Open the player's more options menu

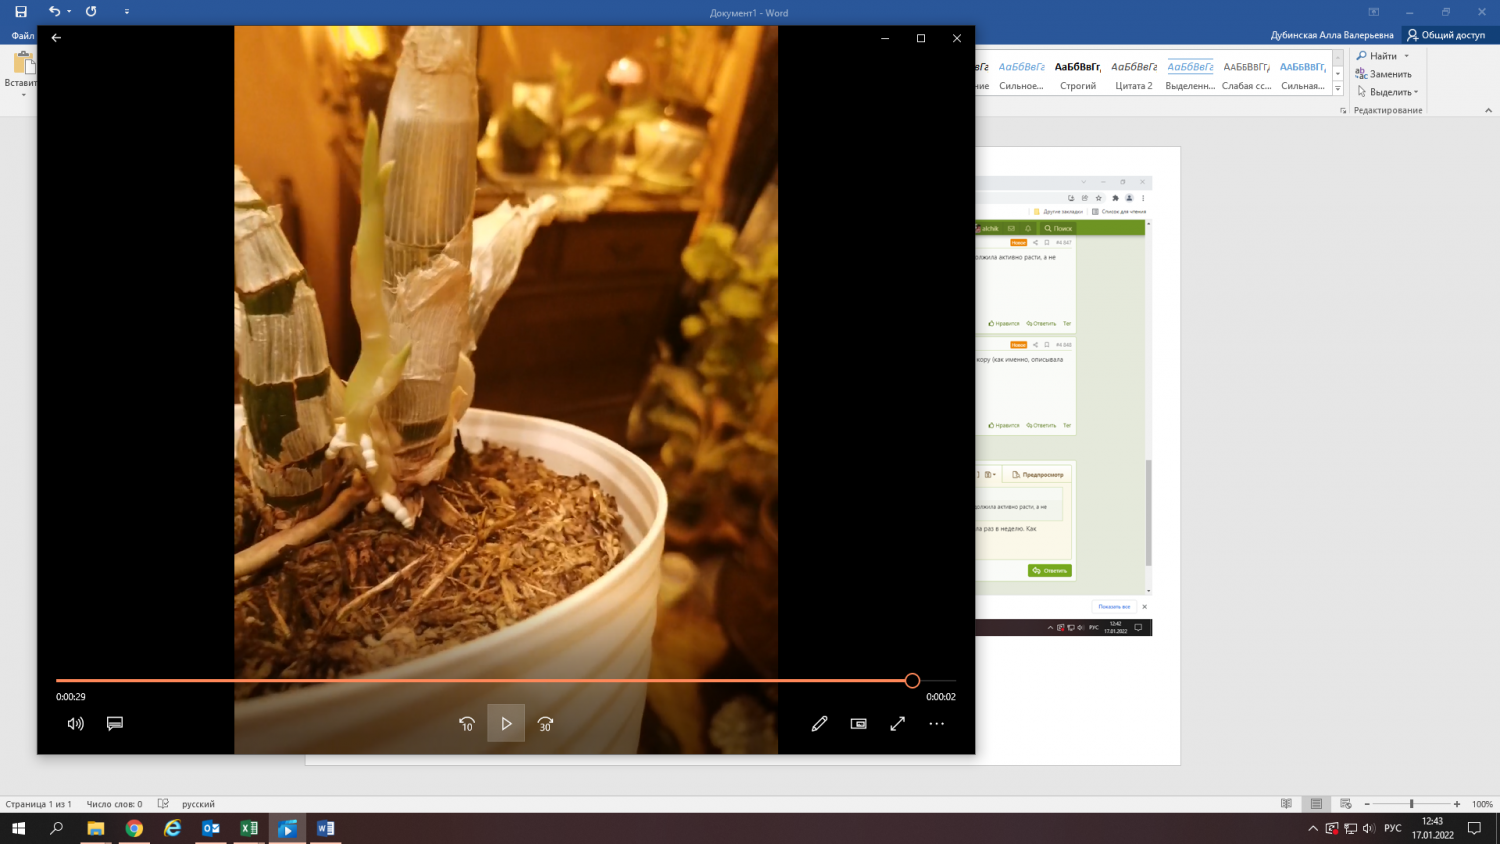(936, 723)
